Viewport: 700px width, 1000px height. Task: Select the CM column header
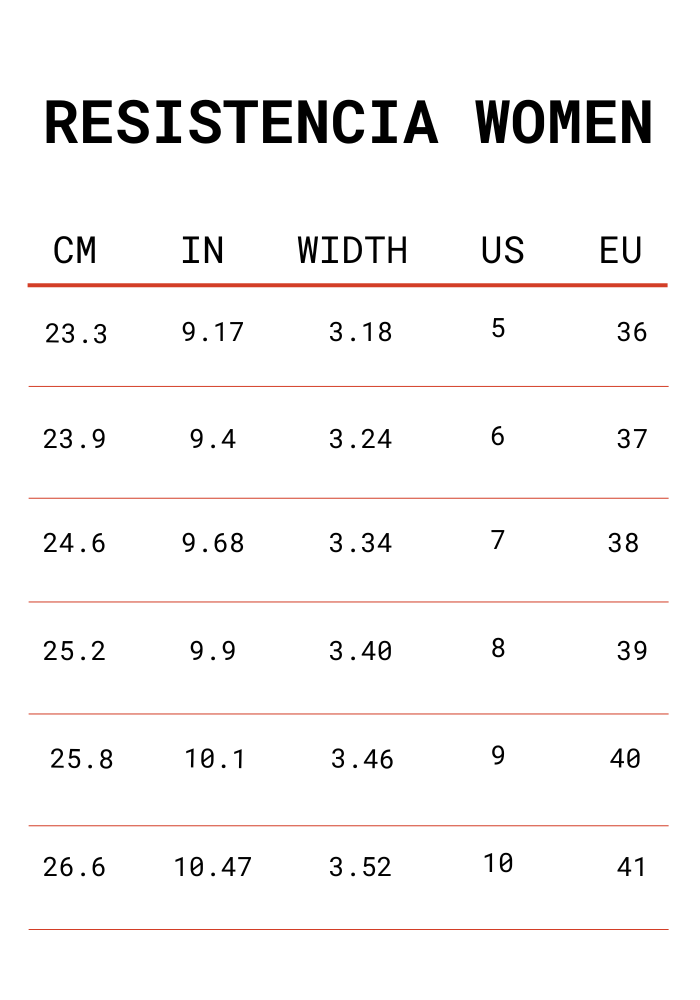click(75, 250)
